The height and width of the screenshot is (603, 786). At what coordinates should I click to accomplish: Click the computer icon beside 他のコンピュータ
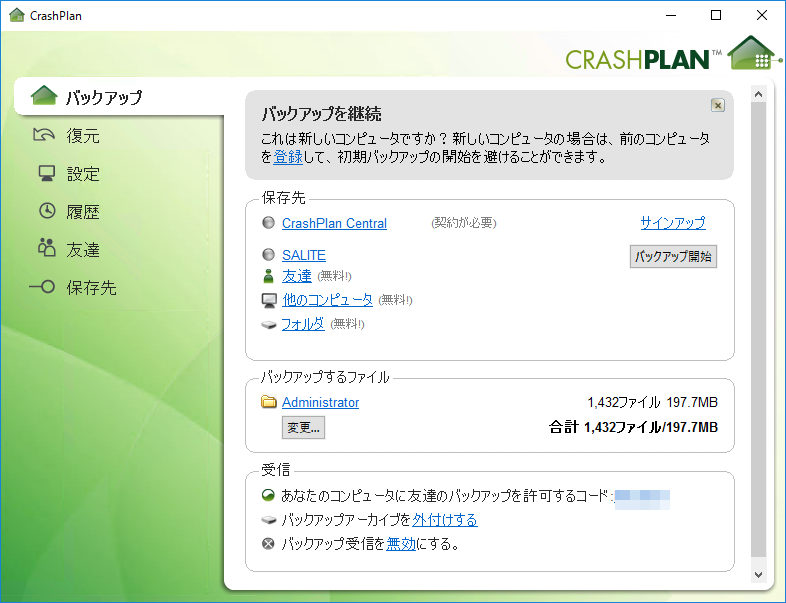coord(269,300)
